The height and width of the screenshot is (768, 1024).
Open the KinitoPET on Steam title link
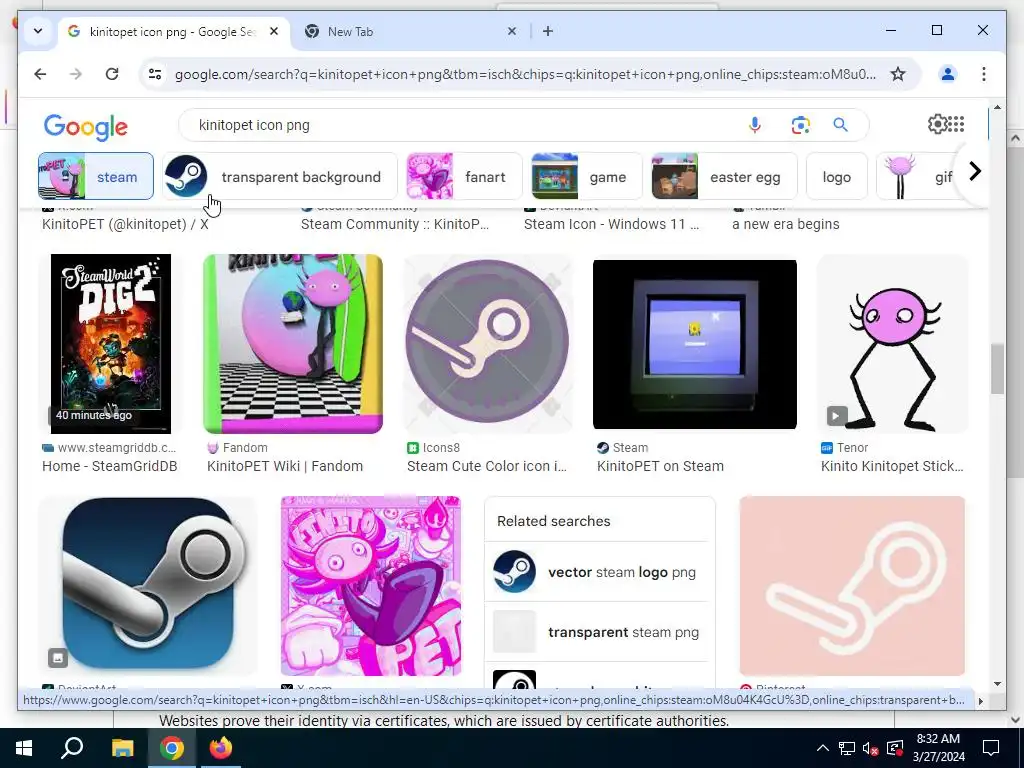[x=660, y=466]
